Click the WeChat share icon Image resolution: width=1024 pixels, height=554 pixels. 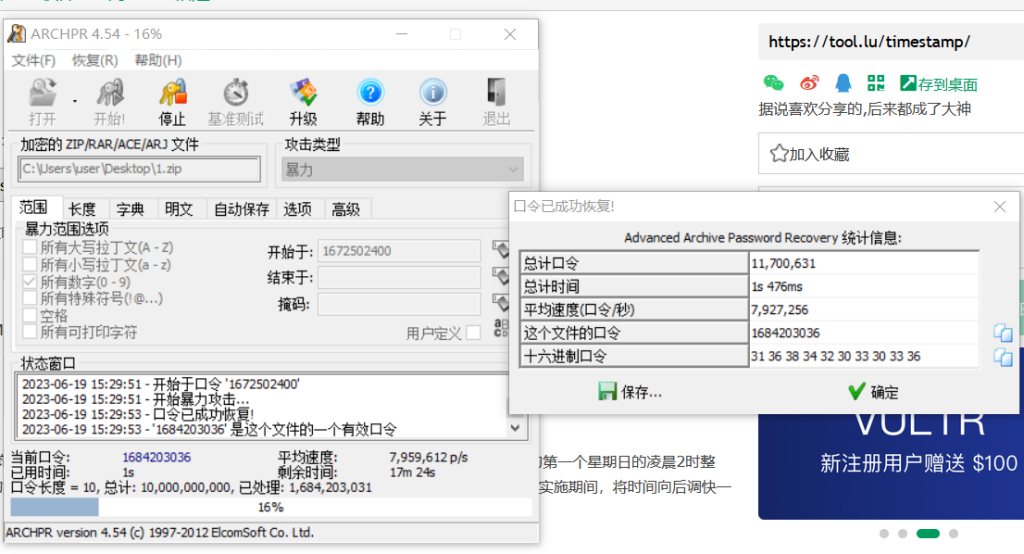point(774,83)
